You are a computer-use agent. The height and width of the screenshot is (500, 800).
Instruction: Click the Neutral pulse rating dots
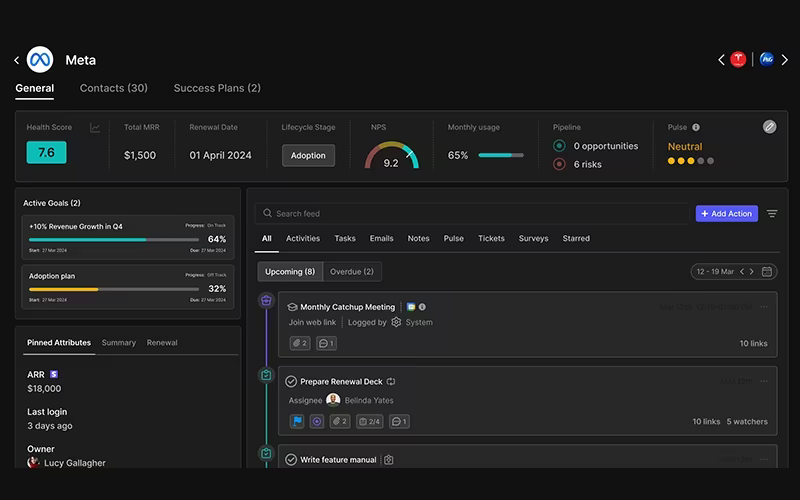[x=691, y=161]
